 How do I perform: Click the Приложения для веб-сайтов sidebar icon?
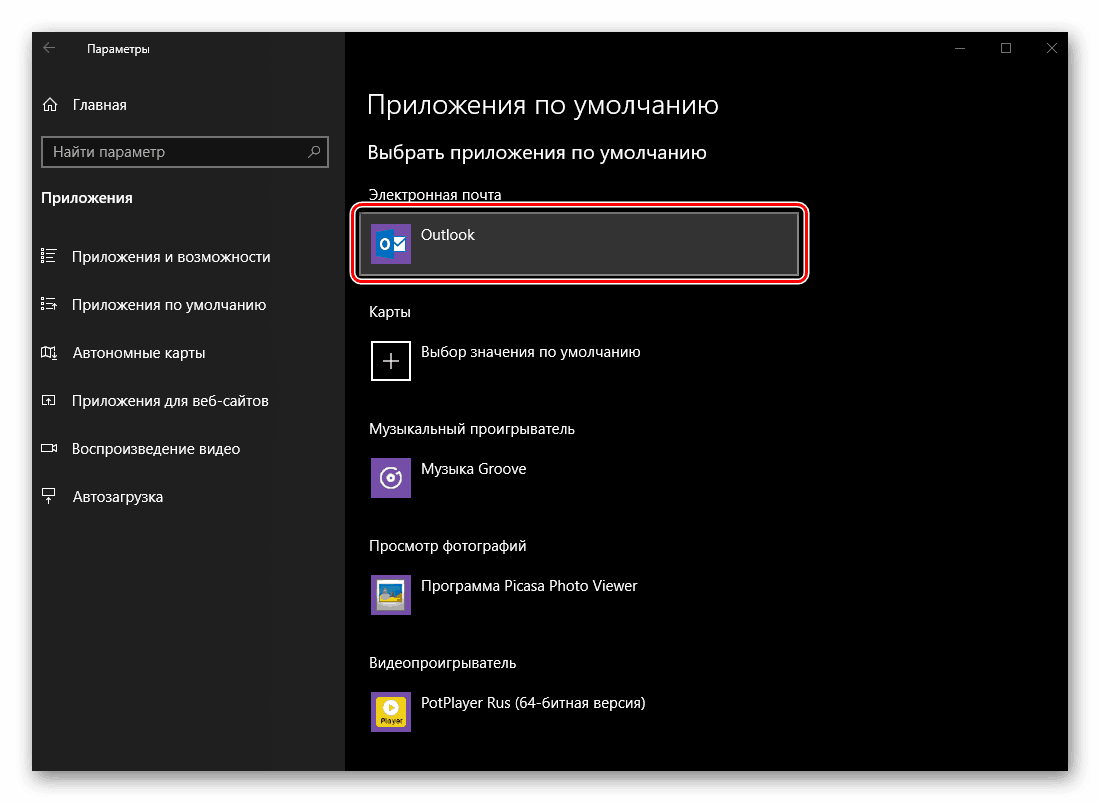[49, 400]
